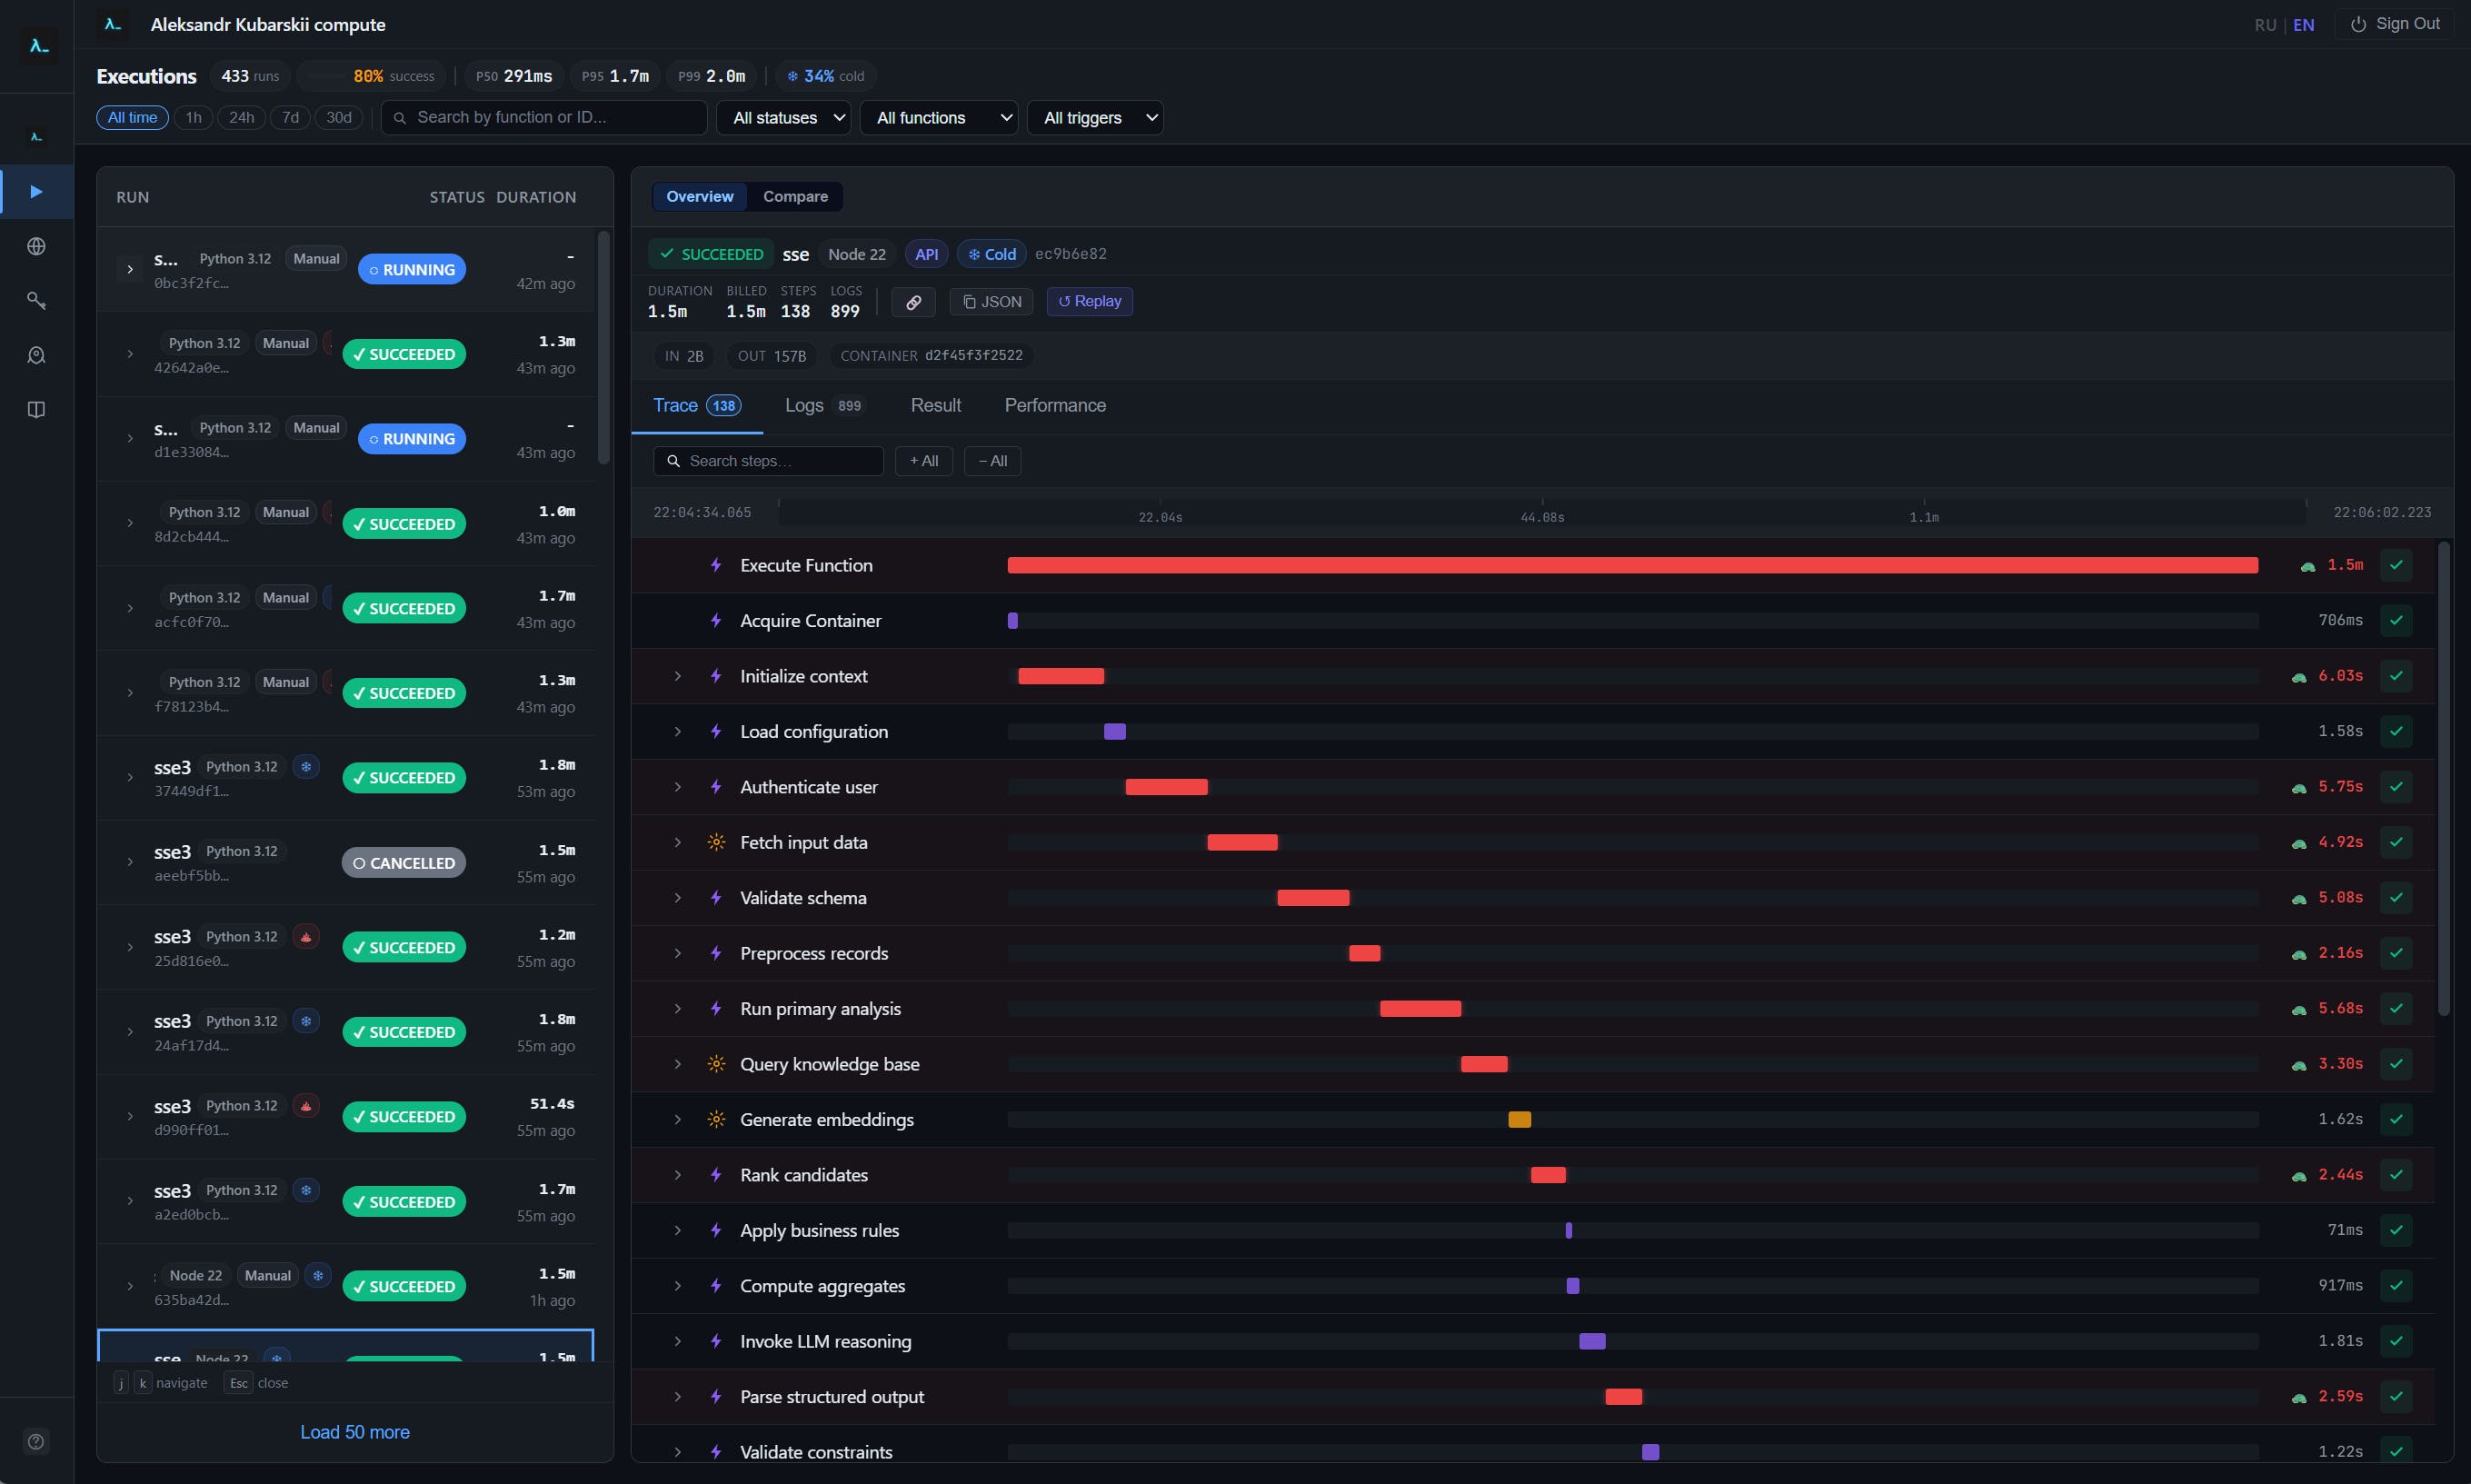
Task: Click the Replay button
Action: click(1089, 301)
